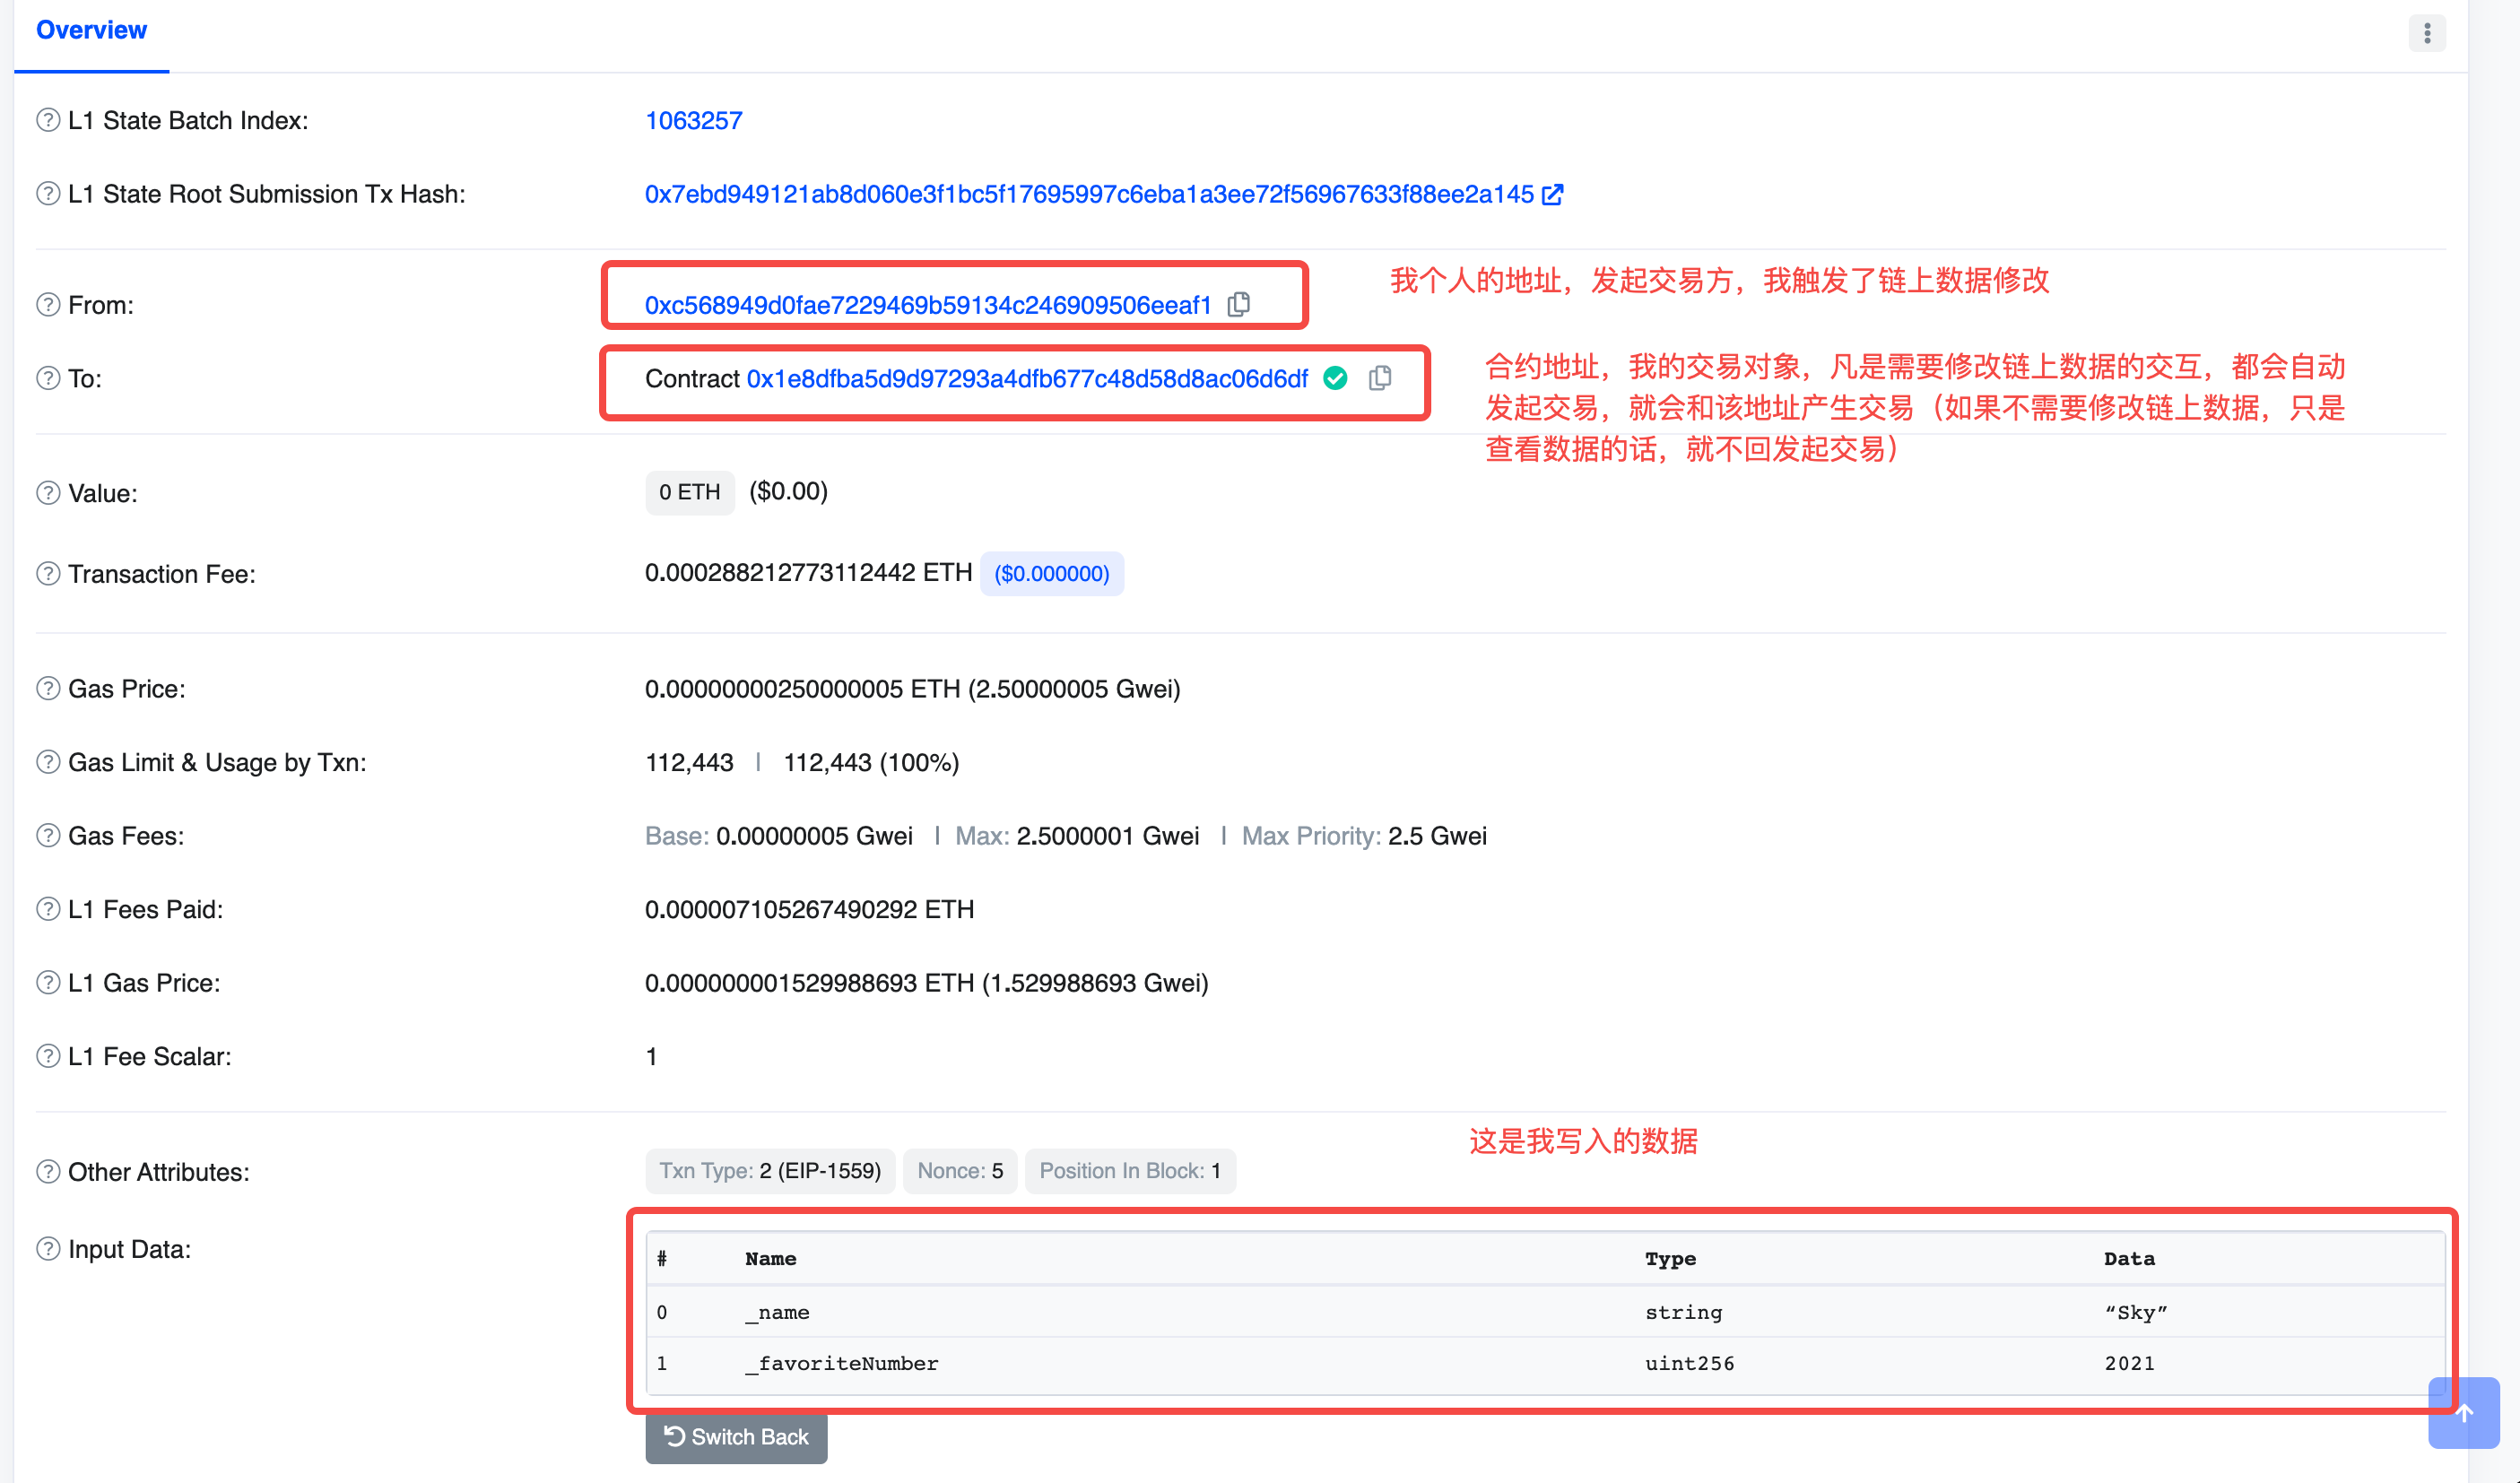Click verified green checkmark beside contract

tap(1335, 378)
